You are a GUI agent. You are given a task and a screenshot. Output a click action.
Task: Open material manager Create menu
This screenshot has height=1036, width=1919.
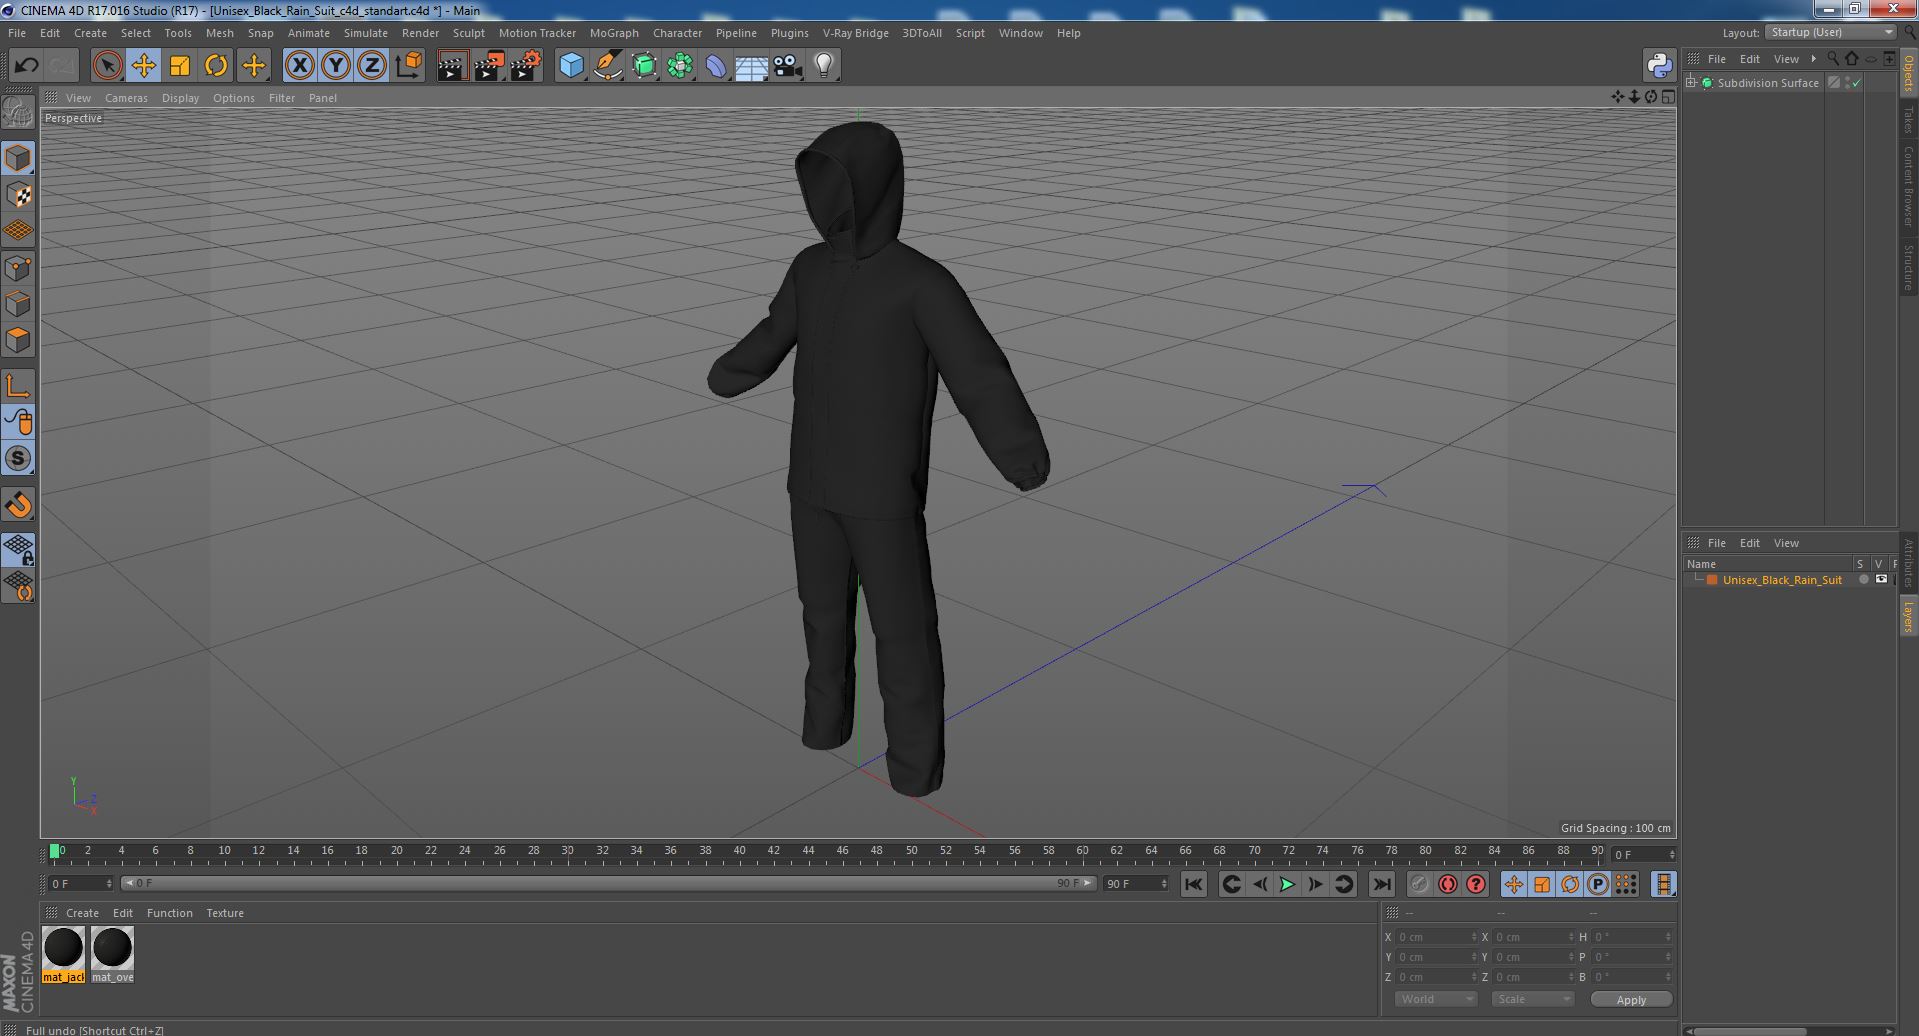82,913
